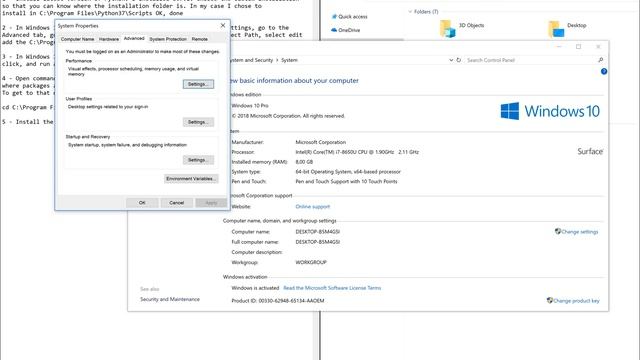The width and height of the screenshot is (640, 360).
Task: Select the Desktop folder icon
Action: point(556,29)
